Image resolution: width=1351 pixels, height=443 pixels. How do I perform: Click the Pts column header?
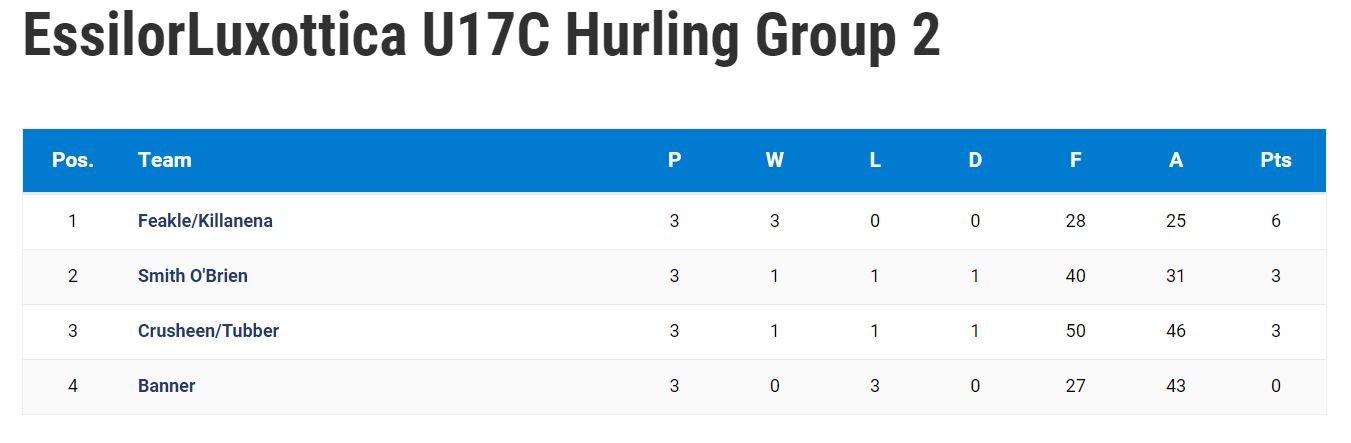pos(1276,160)
